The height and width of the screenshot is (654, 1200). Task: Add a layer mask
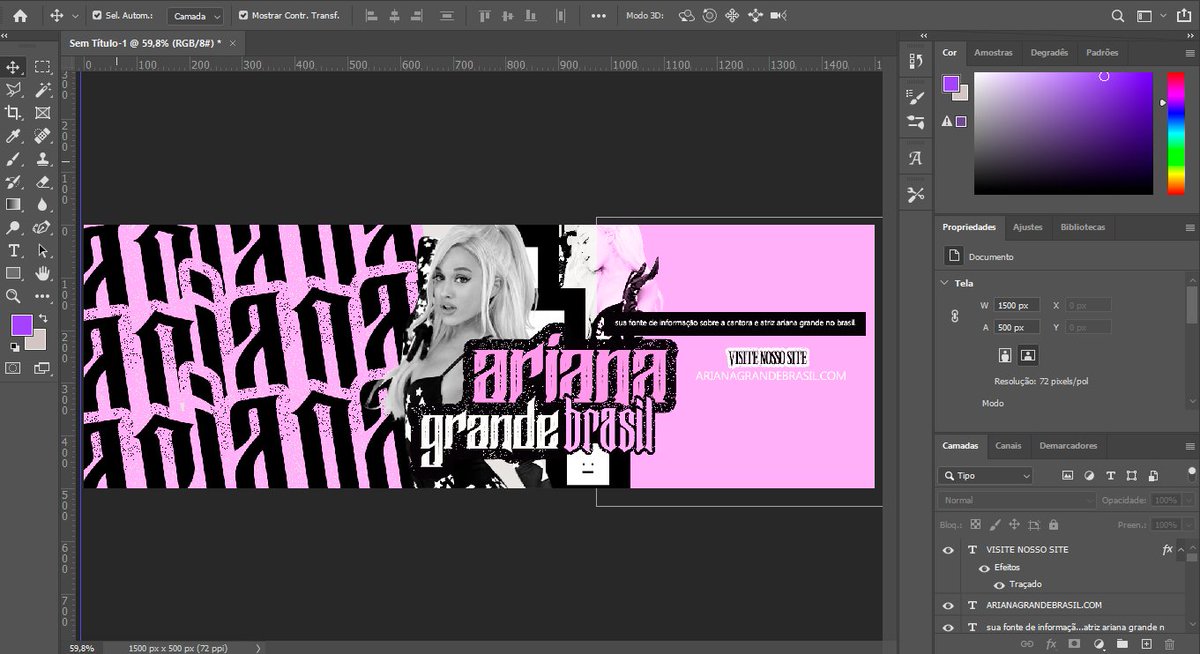tap(1074, 643)
